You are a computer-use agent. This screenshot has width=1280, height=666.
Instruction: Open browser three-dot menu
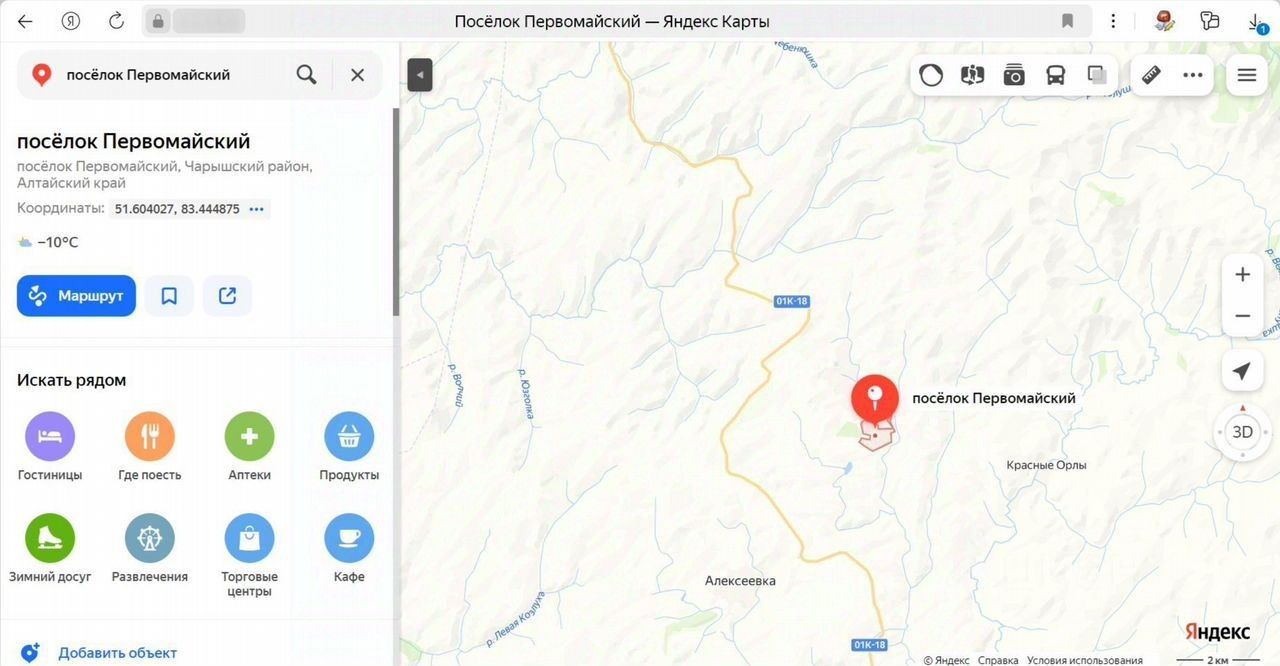(x=1113, y=21)
